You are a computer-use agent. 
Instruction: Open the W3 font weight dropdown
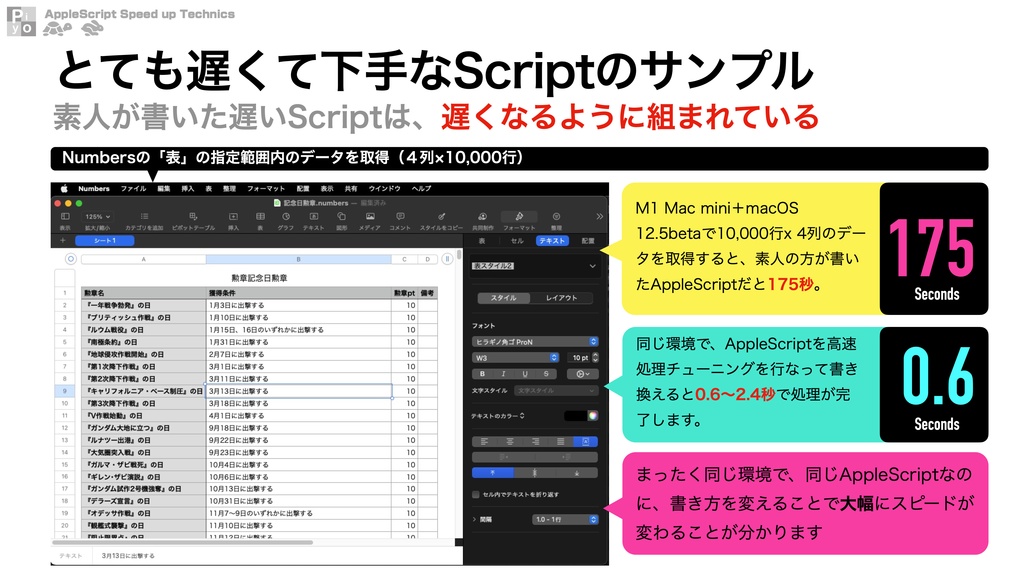tap(514, 358)
